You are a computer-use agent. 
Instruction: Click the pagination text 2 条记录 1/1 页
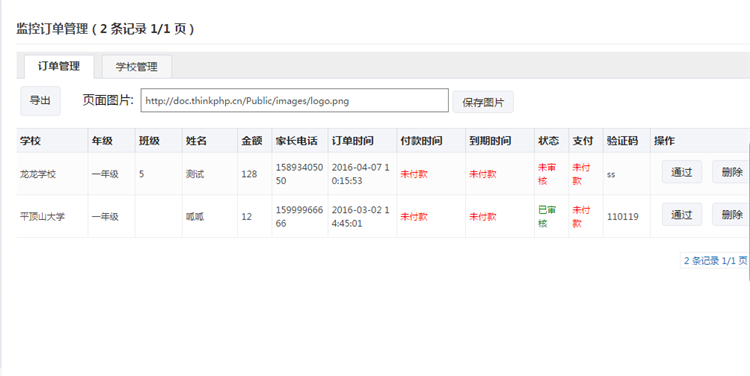tap(715, 261)
